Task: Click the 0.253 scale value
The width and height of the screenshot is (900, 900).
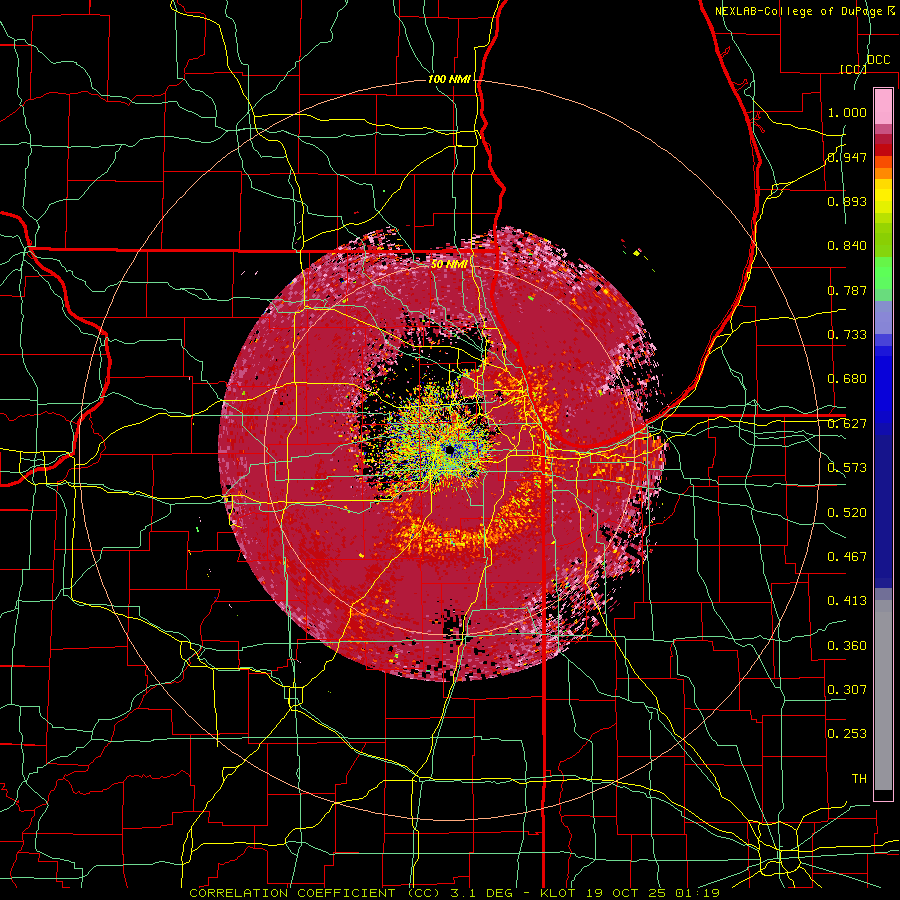Action: tap(847, 734)
